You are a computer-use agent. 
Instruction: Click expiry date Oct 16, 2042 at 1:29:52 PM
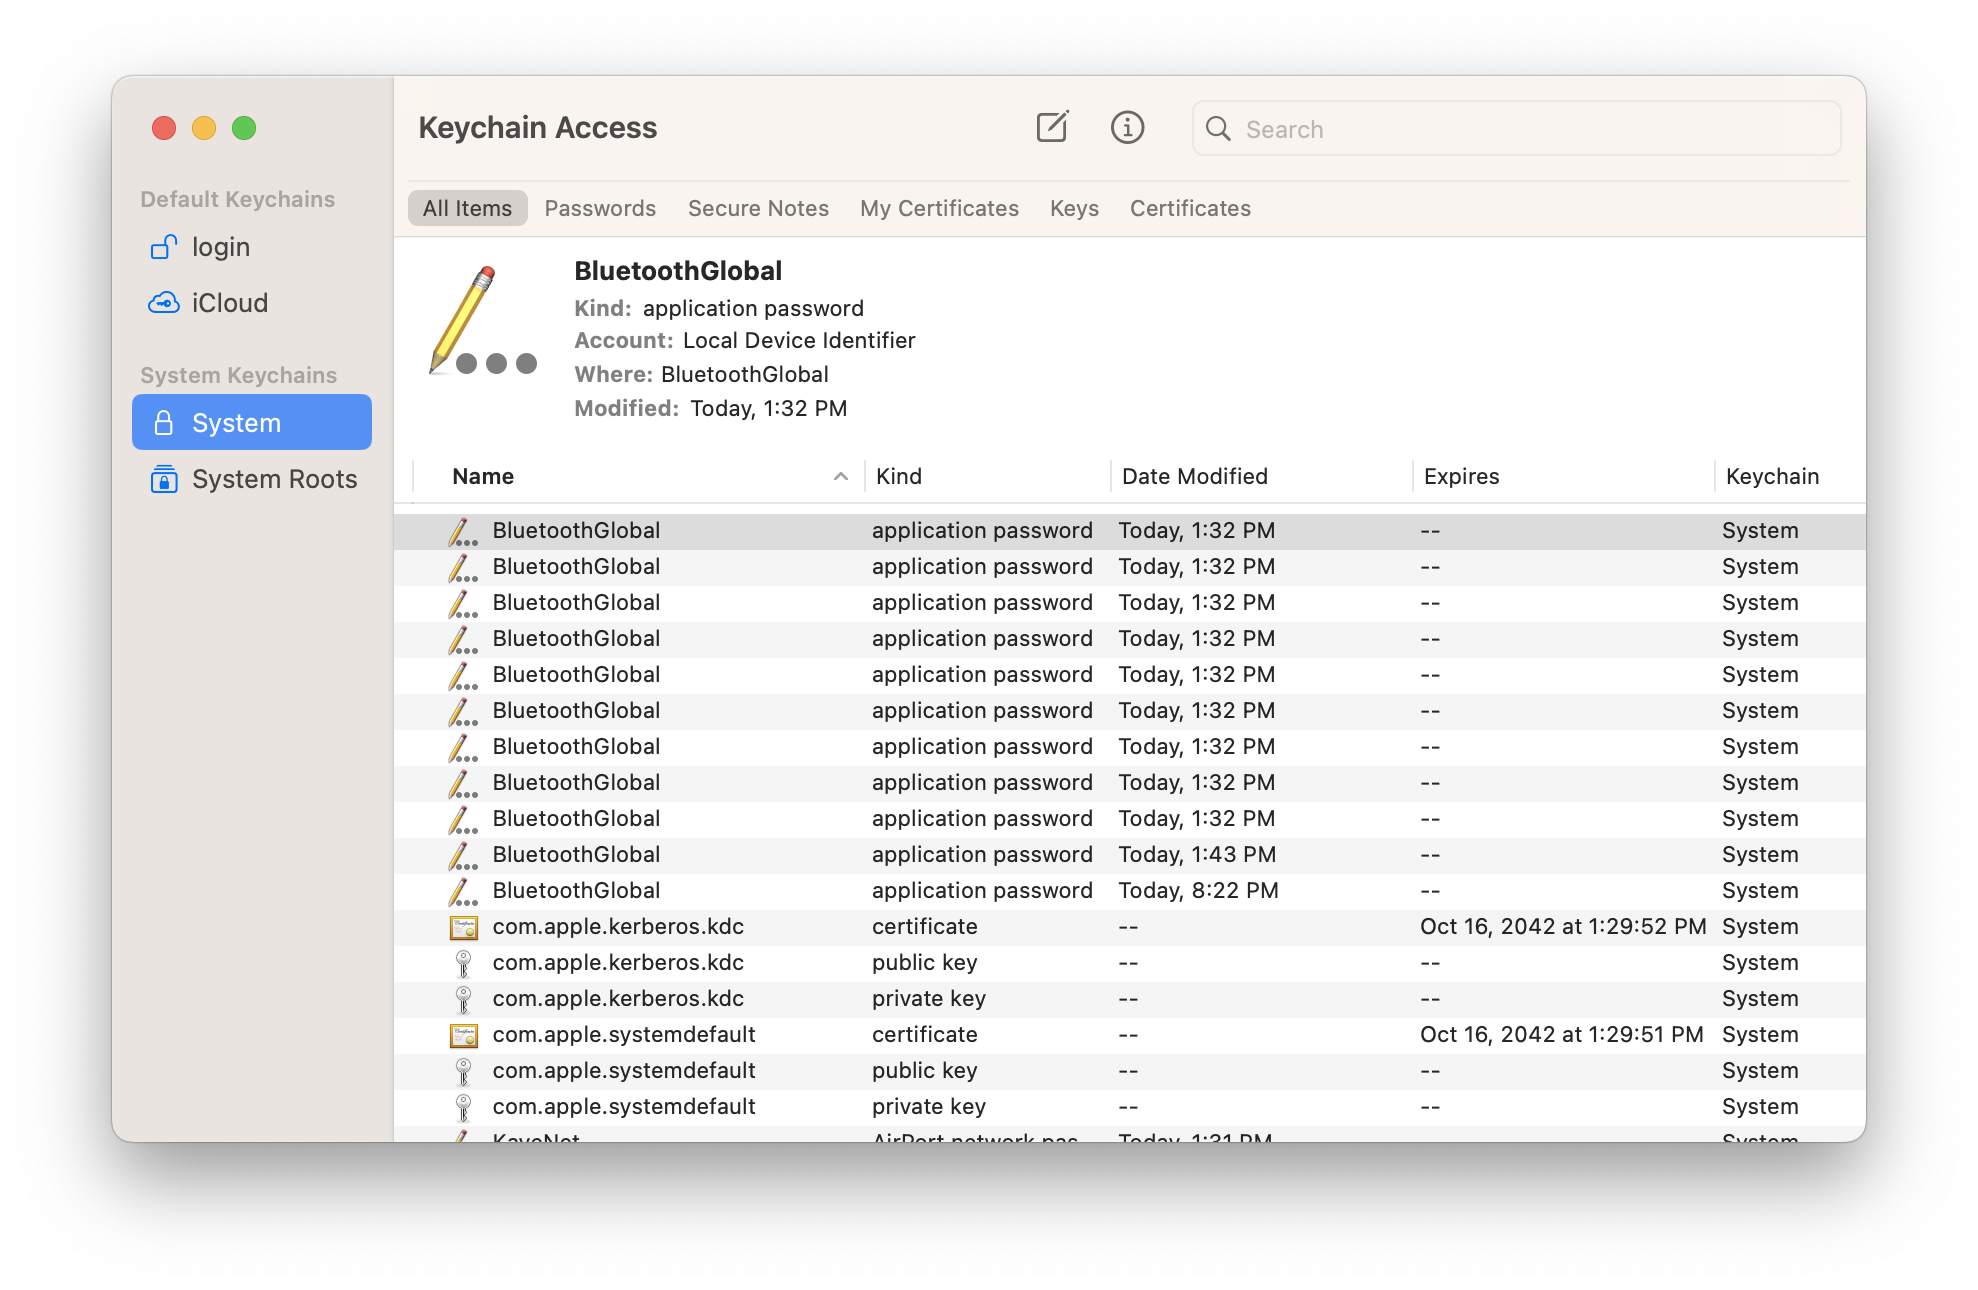click(x=1563, y=927)
